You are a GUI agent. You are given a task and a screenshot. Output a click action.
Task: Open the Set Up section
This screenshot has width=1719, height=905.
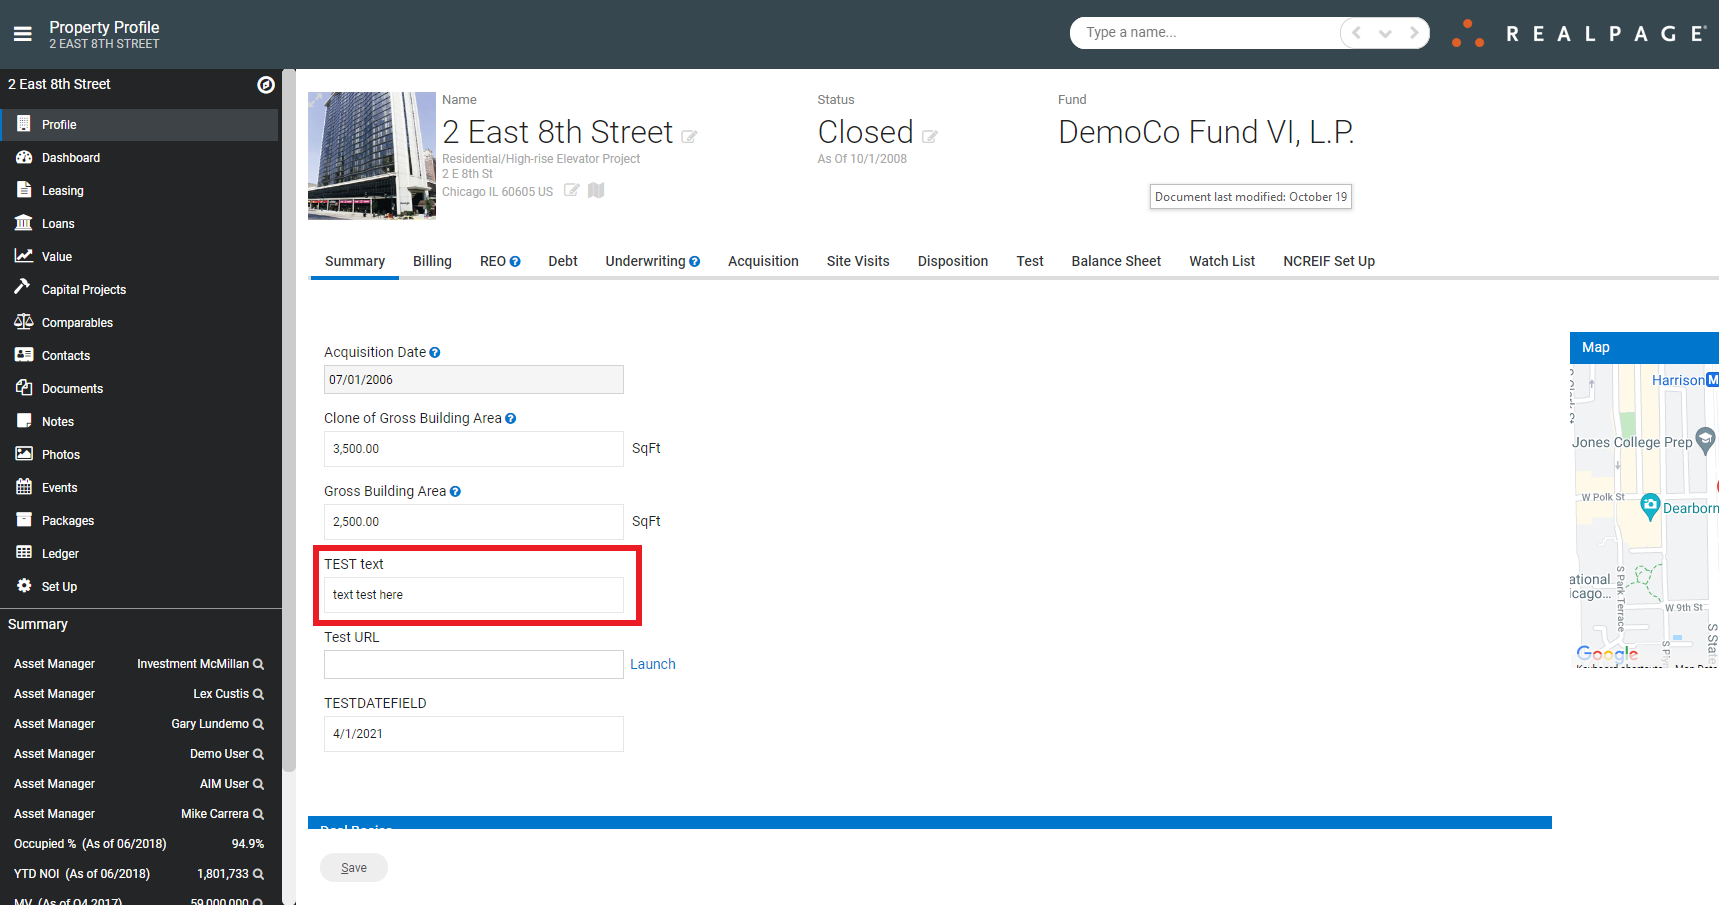pyautogui.click(x=59, y=586)
